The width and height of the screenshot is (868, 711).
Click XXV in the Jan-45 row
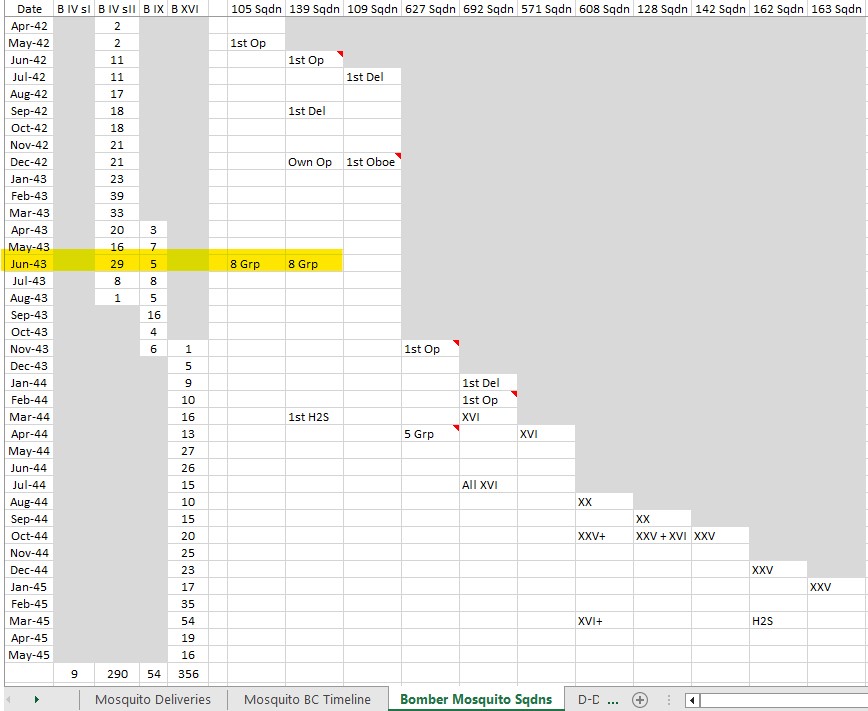click(837, 587)
